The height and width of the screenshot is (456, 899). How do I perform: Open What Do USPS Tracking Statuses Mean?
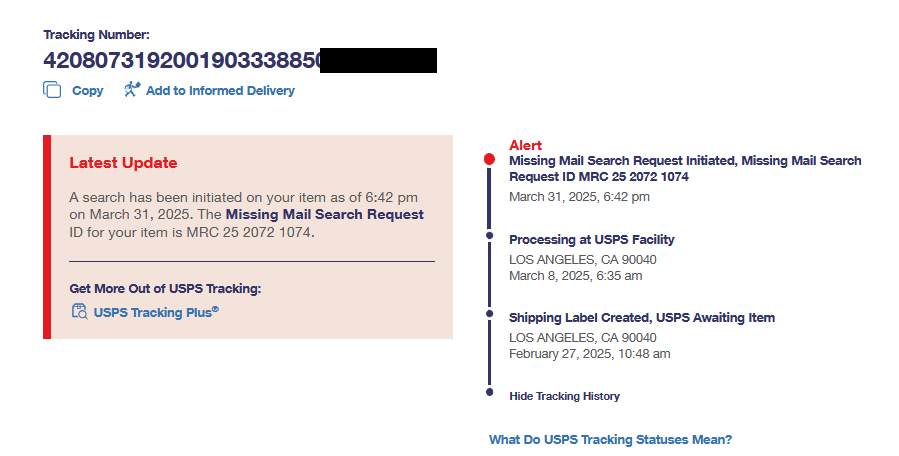pos(610,440)
